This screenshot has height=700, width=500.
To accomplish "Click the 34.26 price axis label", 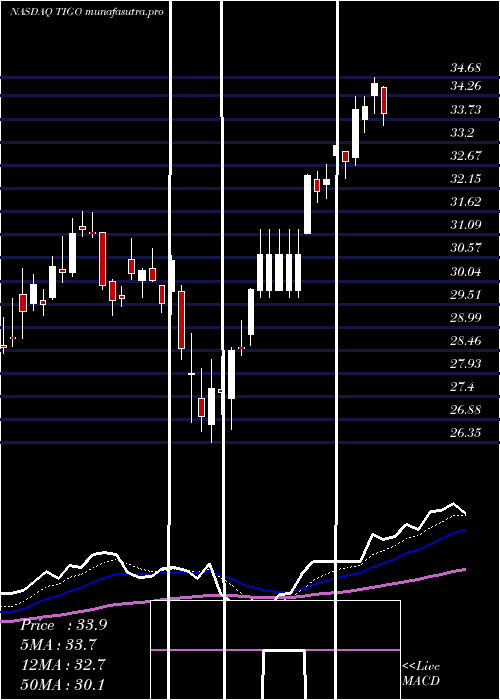I will (465, 86).
